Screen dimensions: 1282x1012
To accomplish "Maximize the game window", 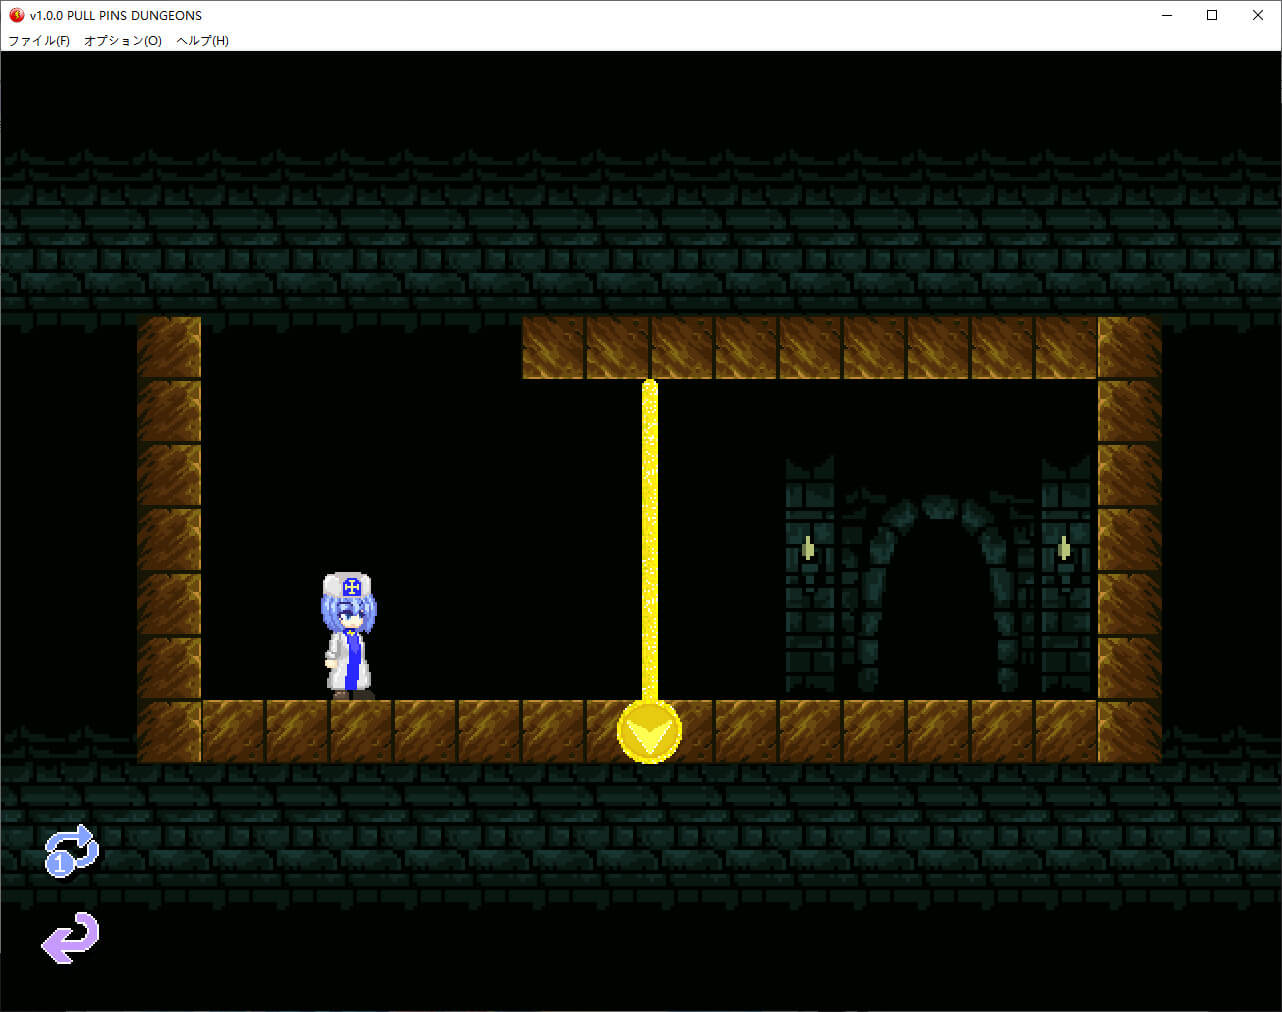I will (1212, 15).
